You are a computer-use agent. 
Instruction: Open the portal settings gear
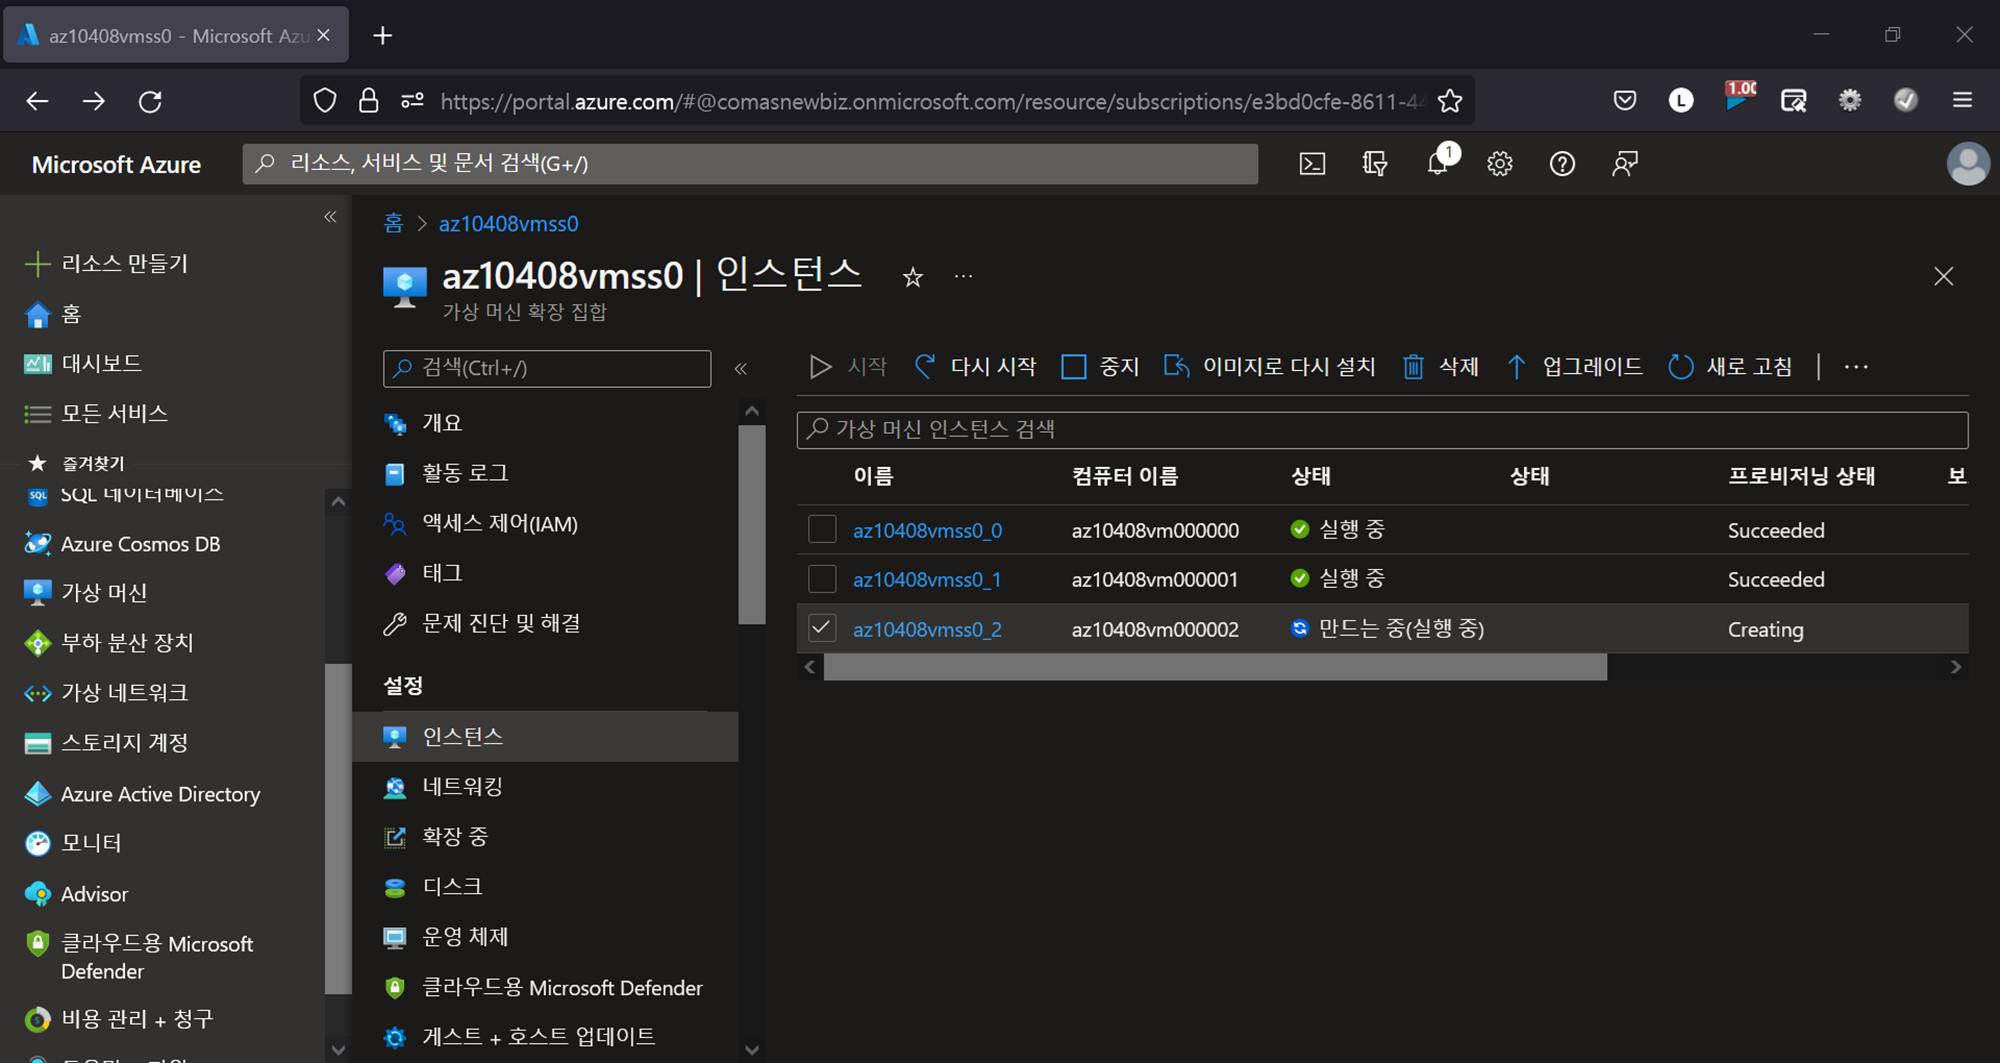[1500, 164]
